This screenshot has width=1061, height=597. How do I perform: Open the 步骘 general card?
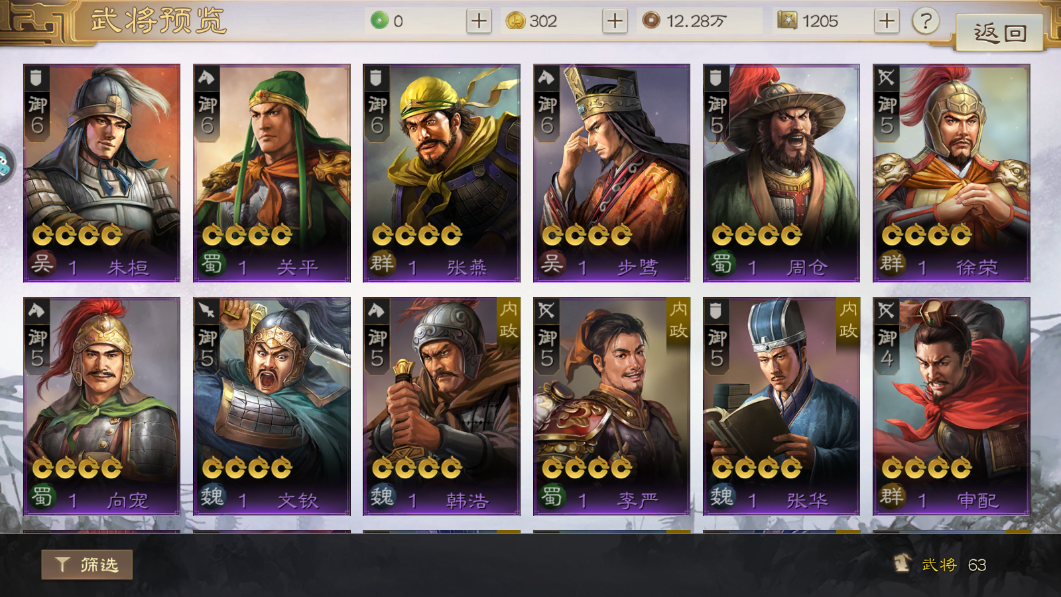pyautogui.click(x=611, y=173)
